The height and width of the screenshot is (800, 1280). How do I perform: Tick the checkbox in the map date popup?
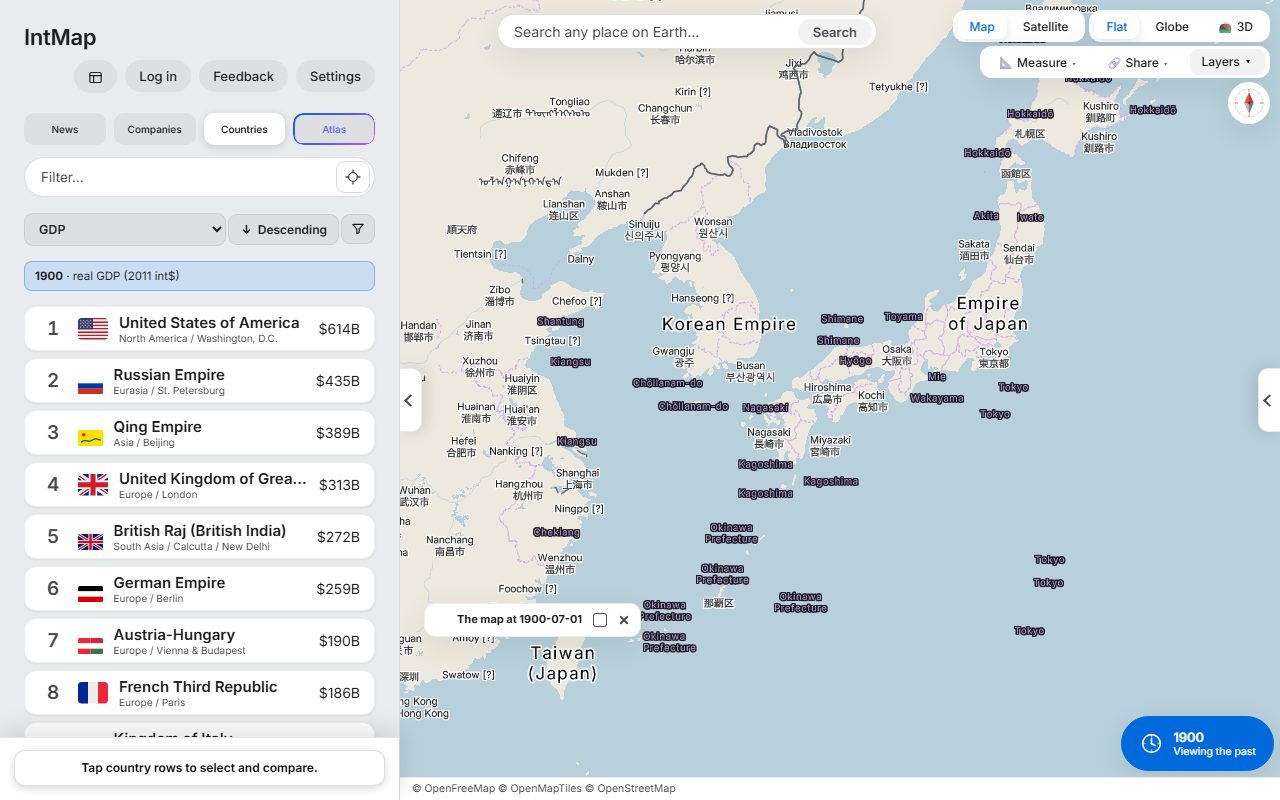tap(600, 620)
